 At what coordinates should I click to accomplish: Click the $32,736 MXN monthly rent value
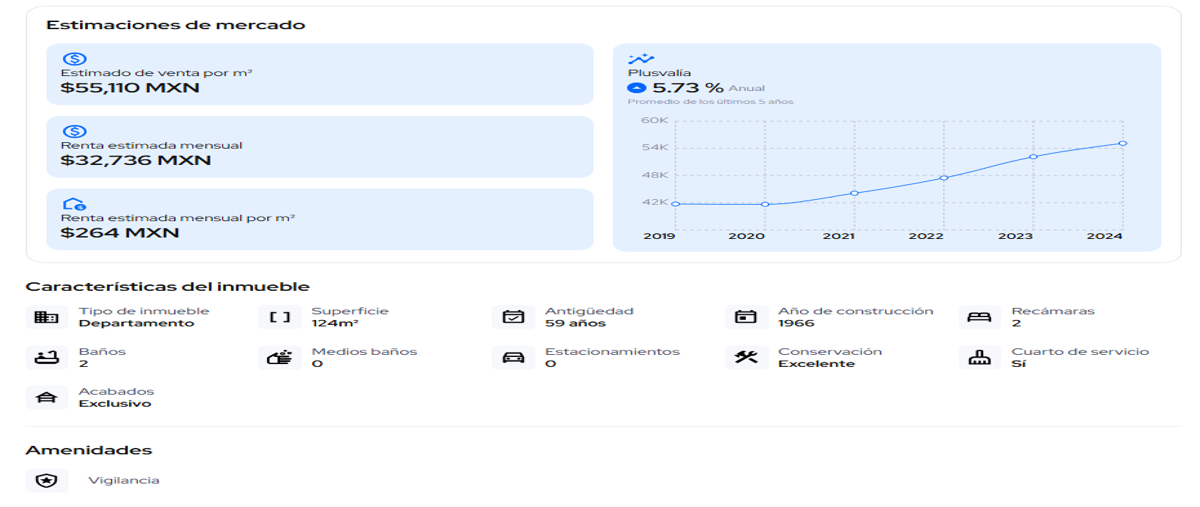[136, 160]
